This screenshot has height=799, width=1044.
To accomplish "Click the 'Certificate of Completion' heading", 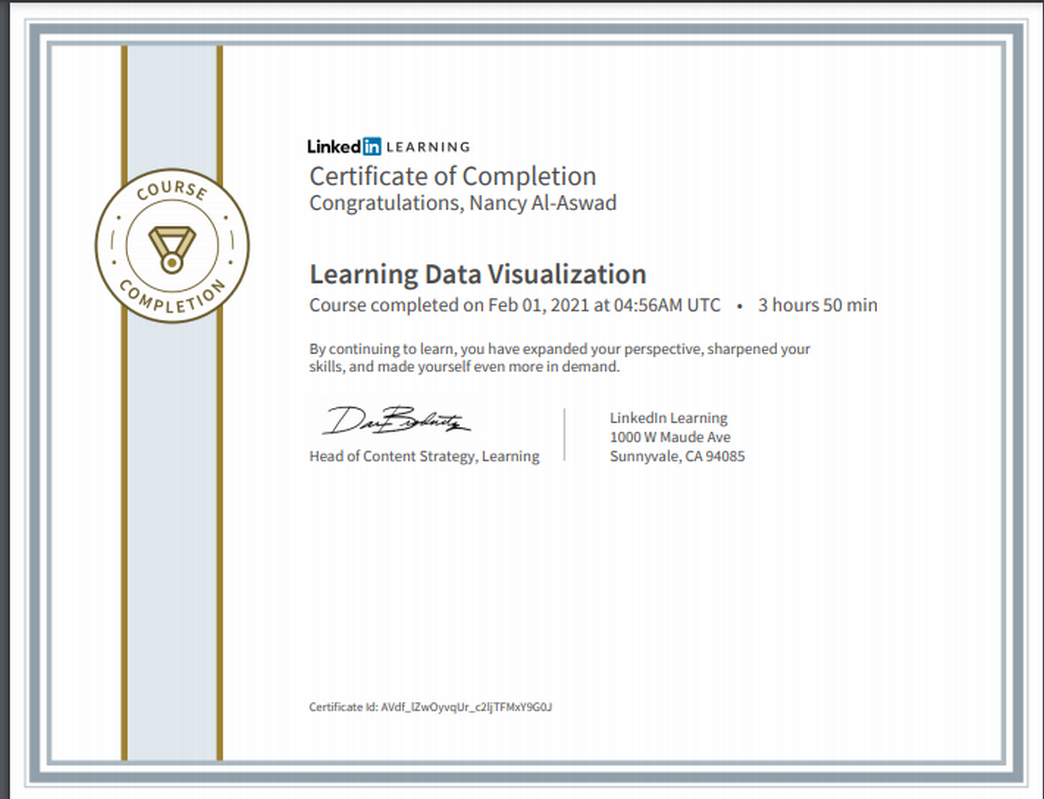I will pyautogui.click(x=452, y=176).
